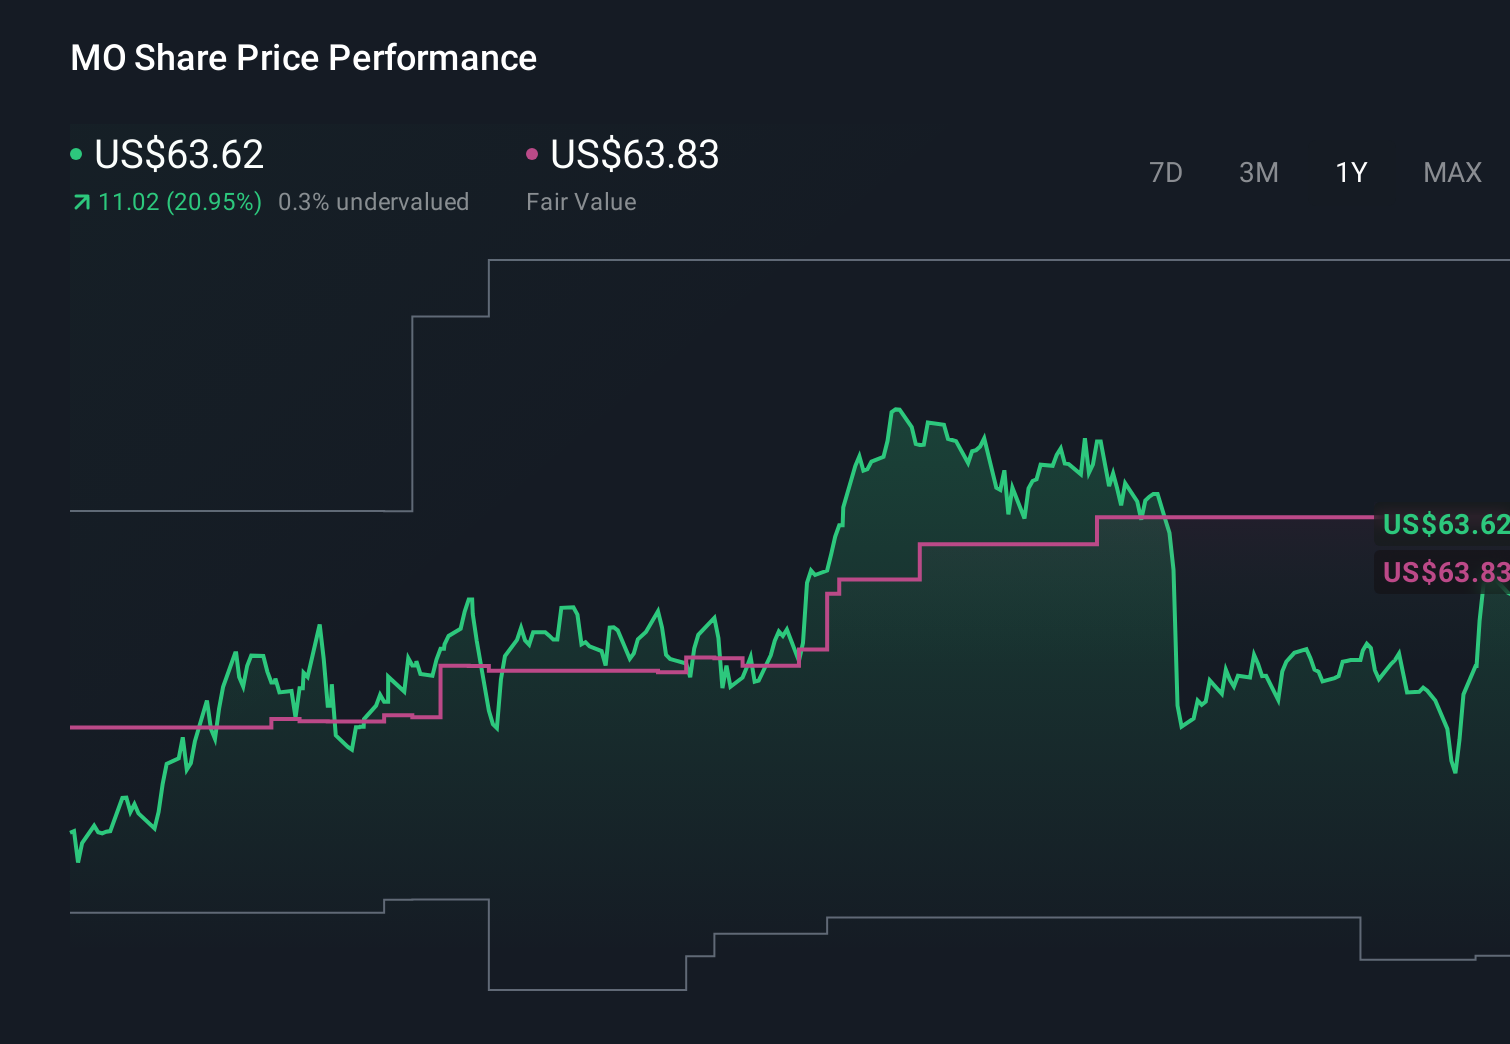
Task: Click the green share price legend dot
Action: coord(76,153)
